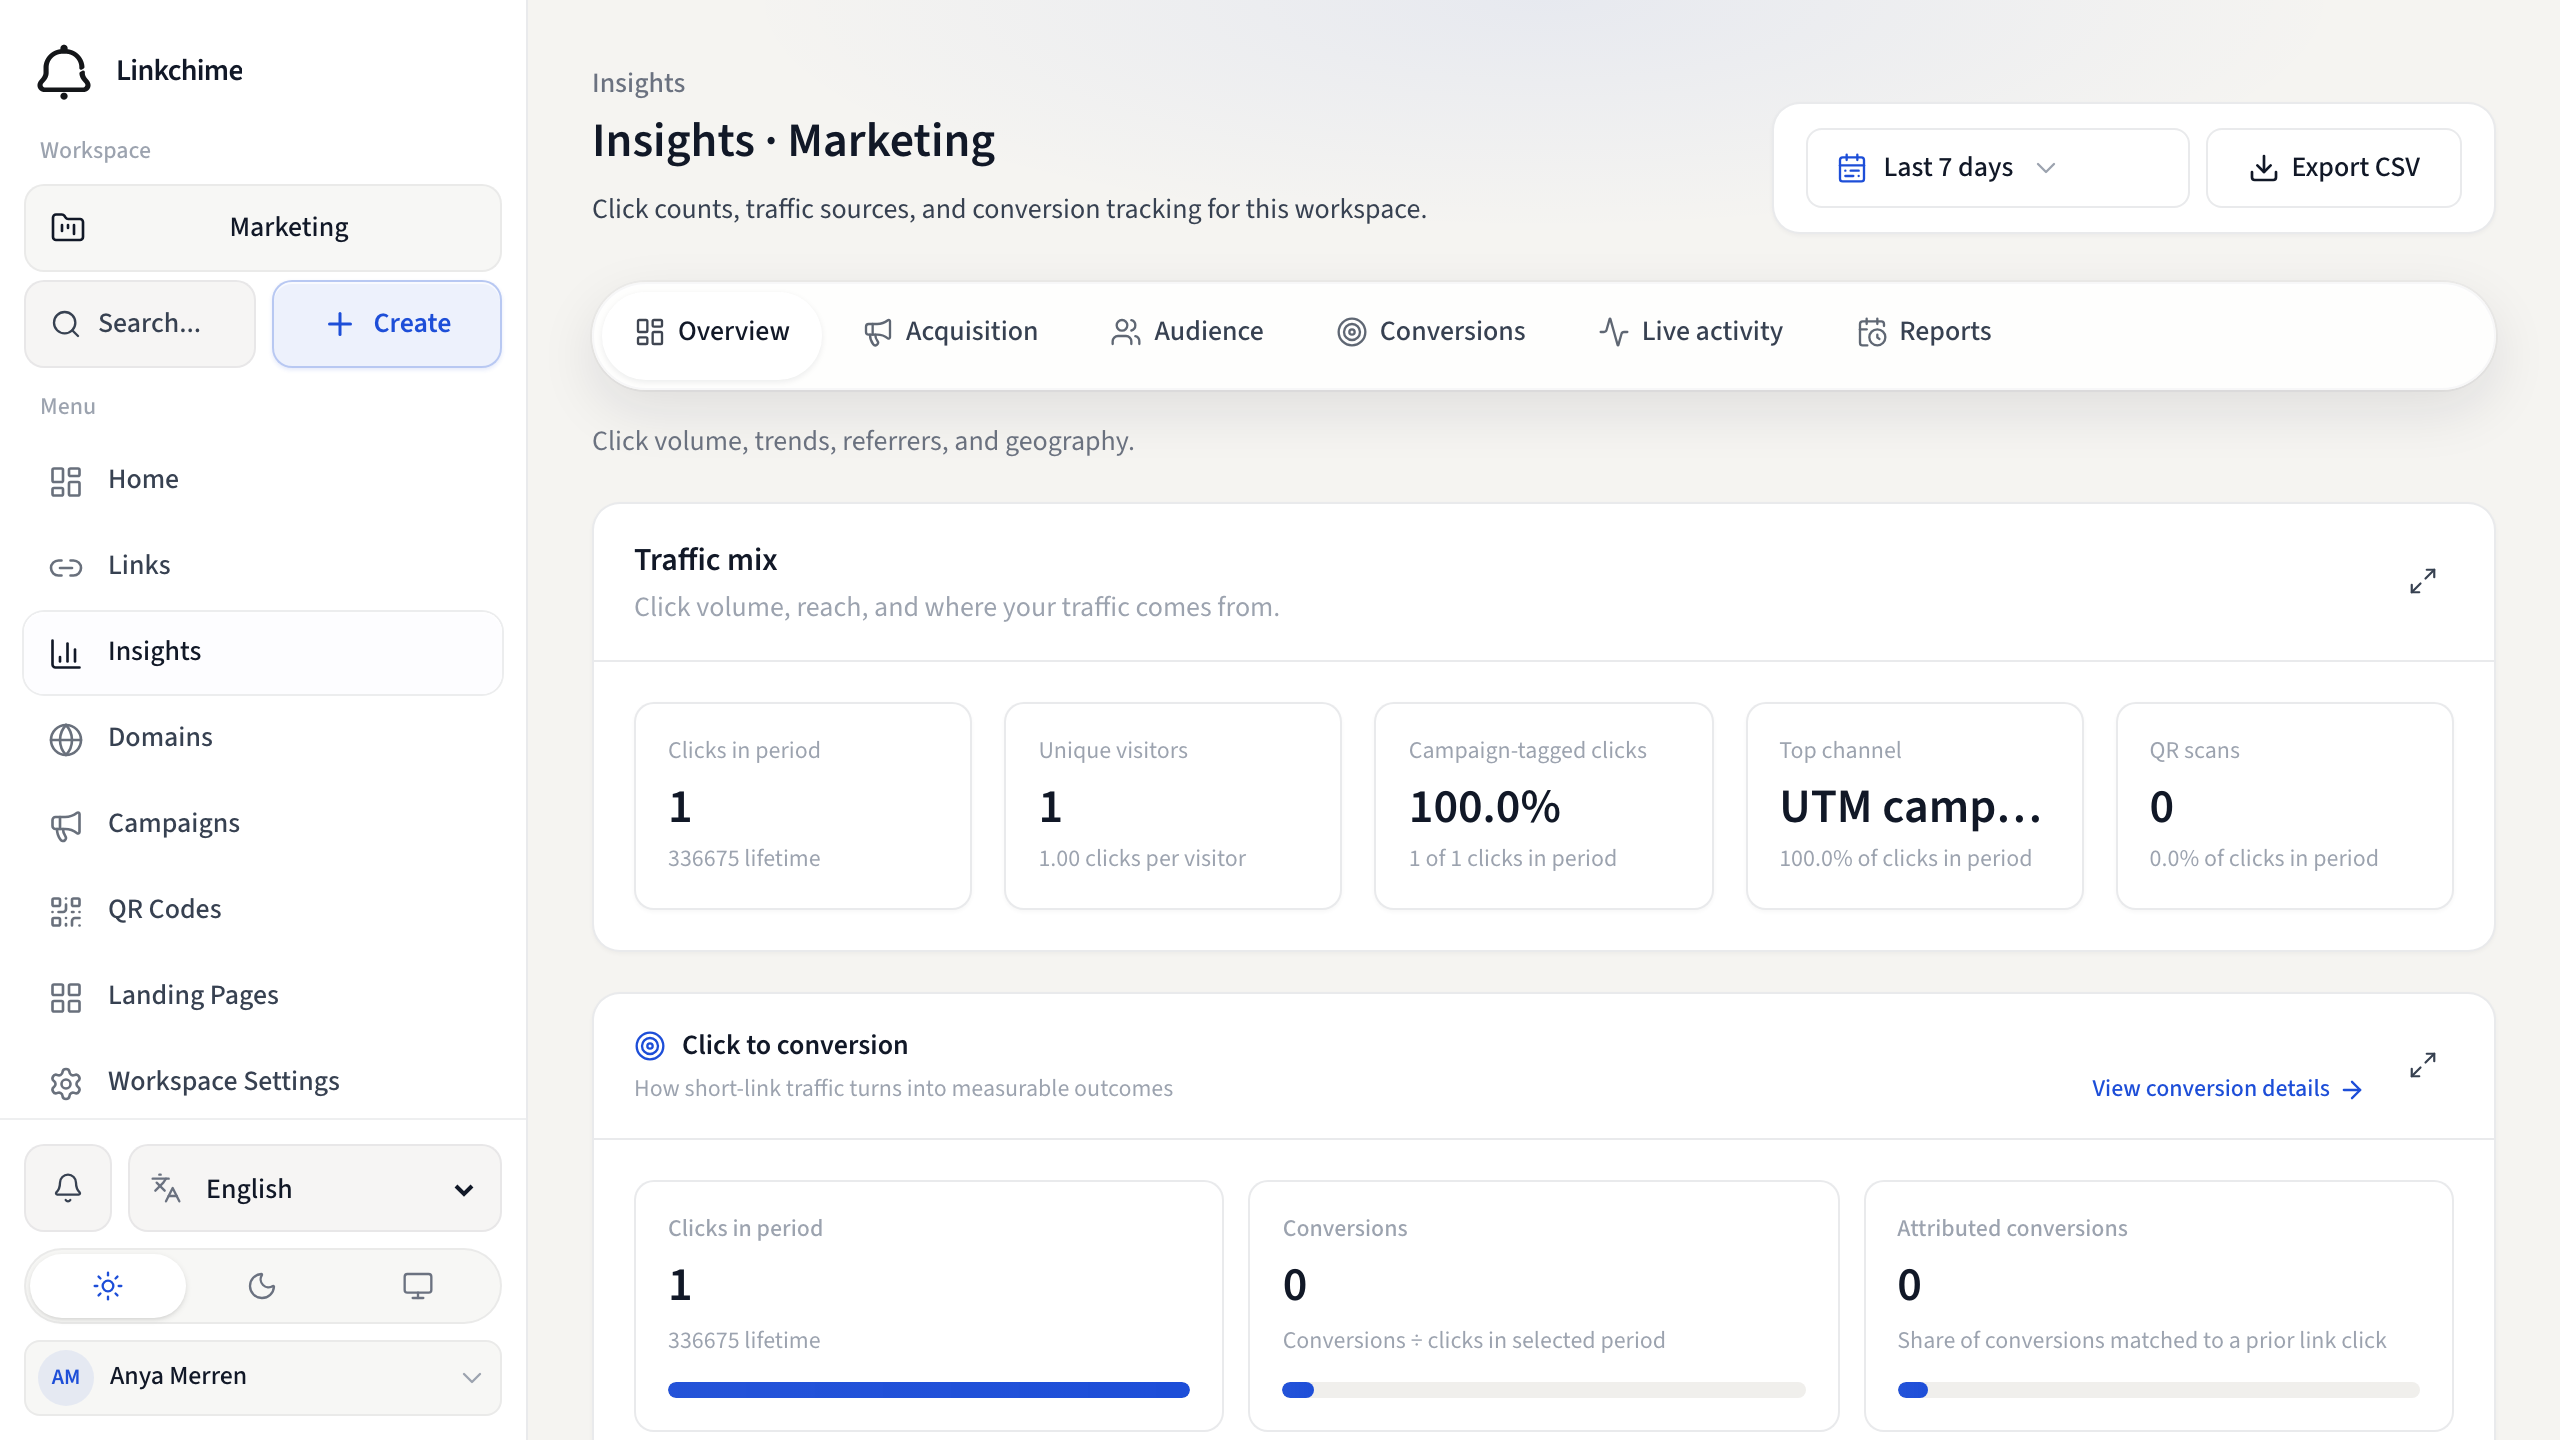Click the Insights breadcrumb text
Image resolution: width=2560 pixels, height=1440 pixels.
(638, 83)
